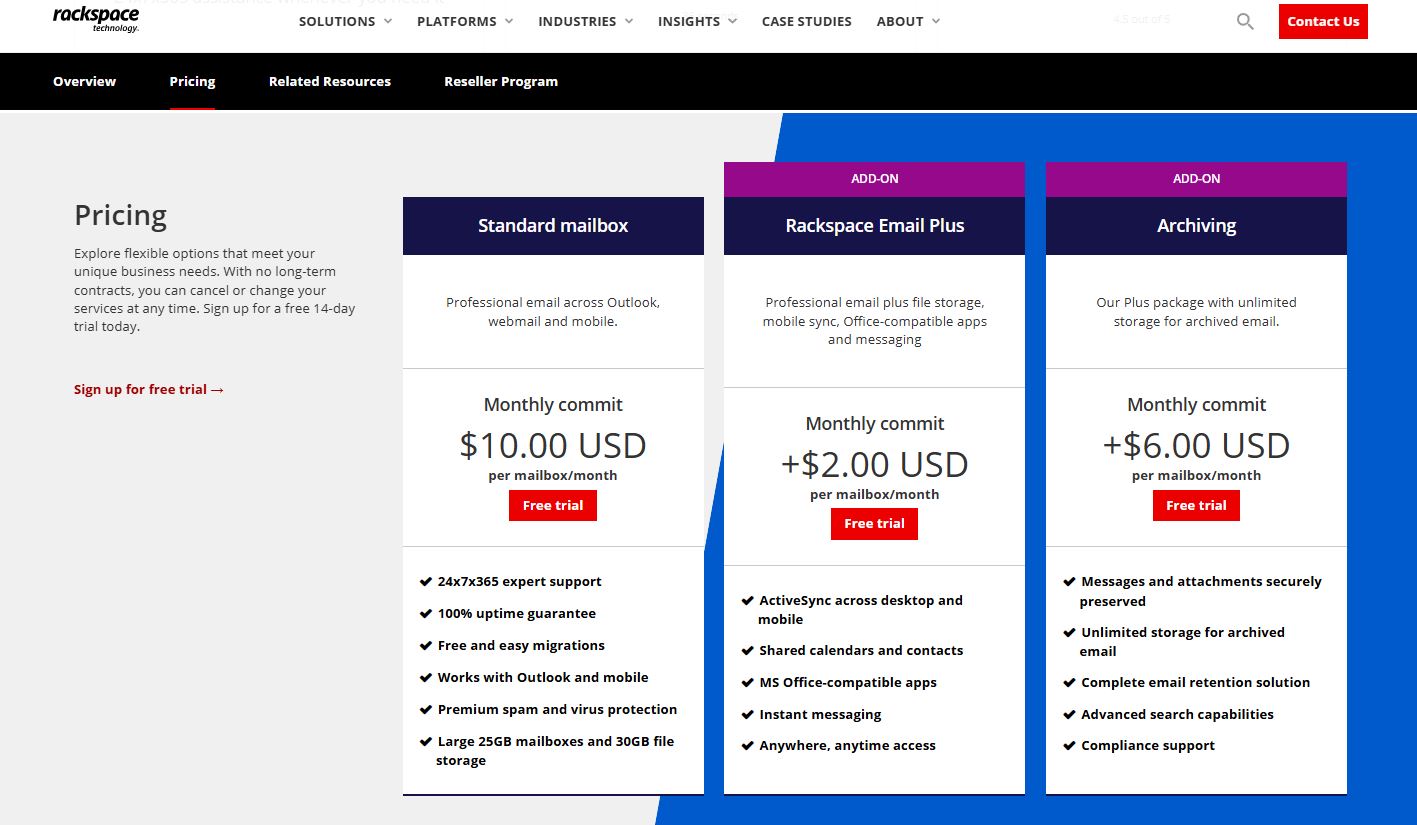Screen dimensions: 1417x825
Task: Select the Pricing tab
Action: point(192,81)
